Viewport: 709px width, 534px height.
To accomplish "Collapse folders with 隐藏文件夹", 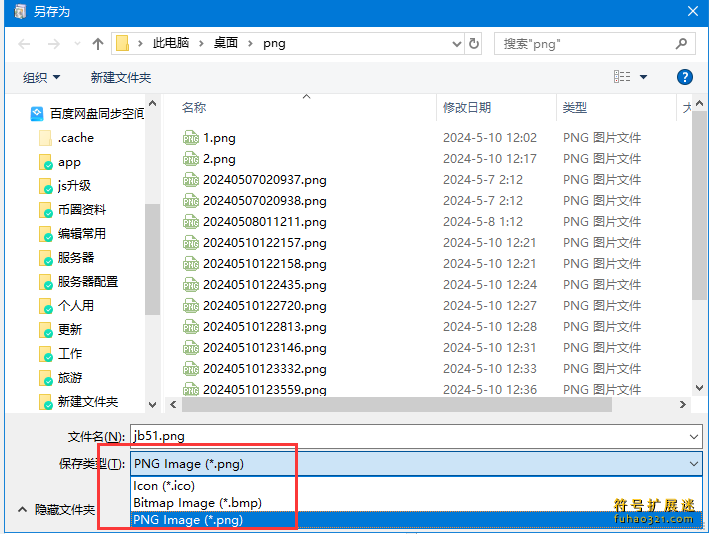I will (57, 510).
